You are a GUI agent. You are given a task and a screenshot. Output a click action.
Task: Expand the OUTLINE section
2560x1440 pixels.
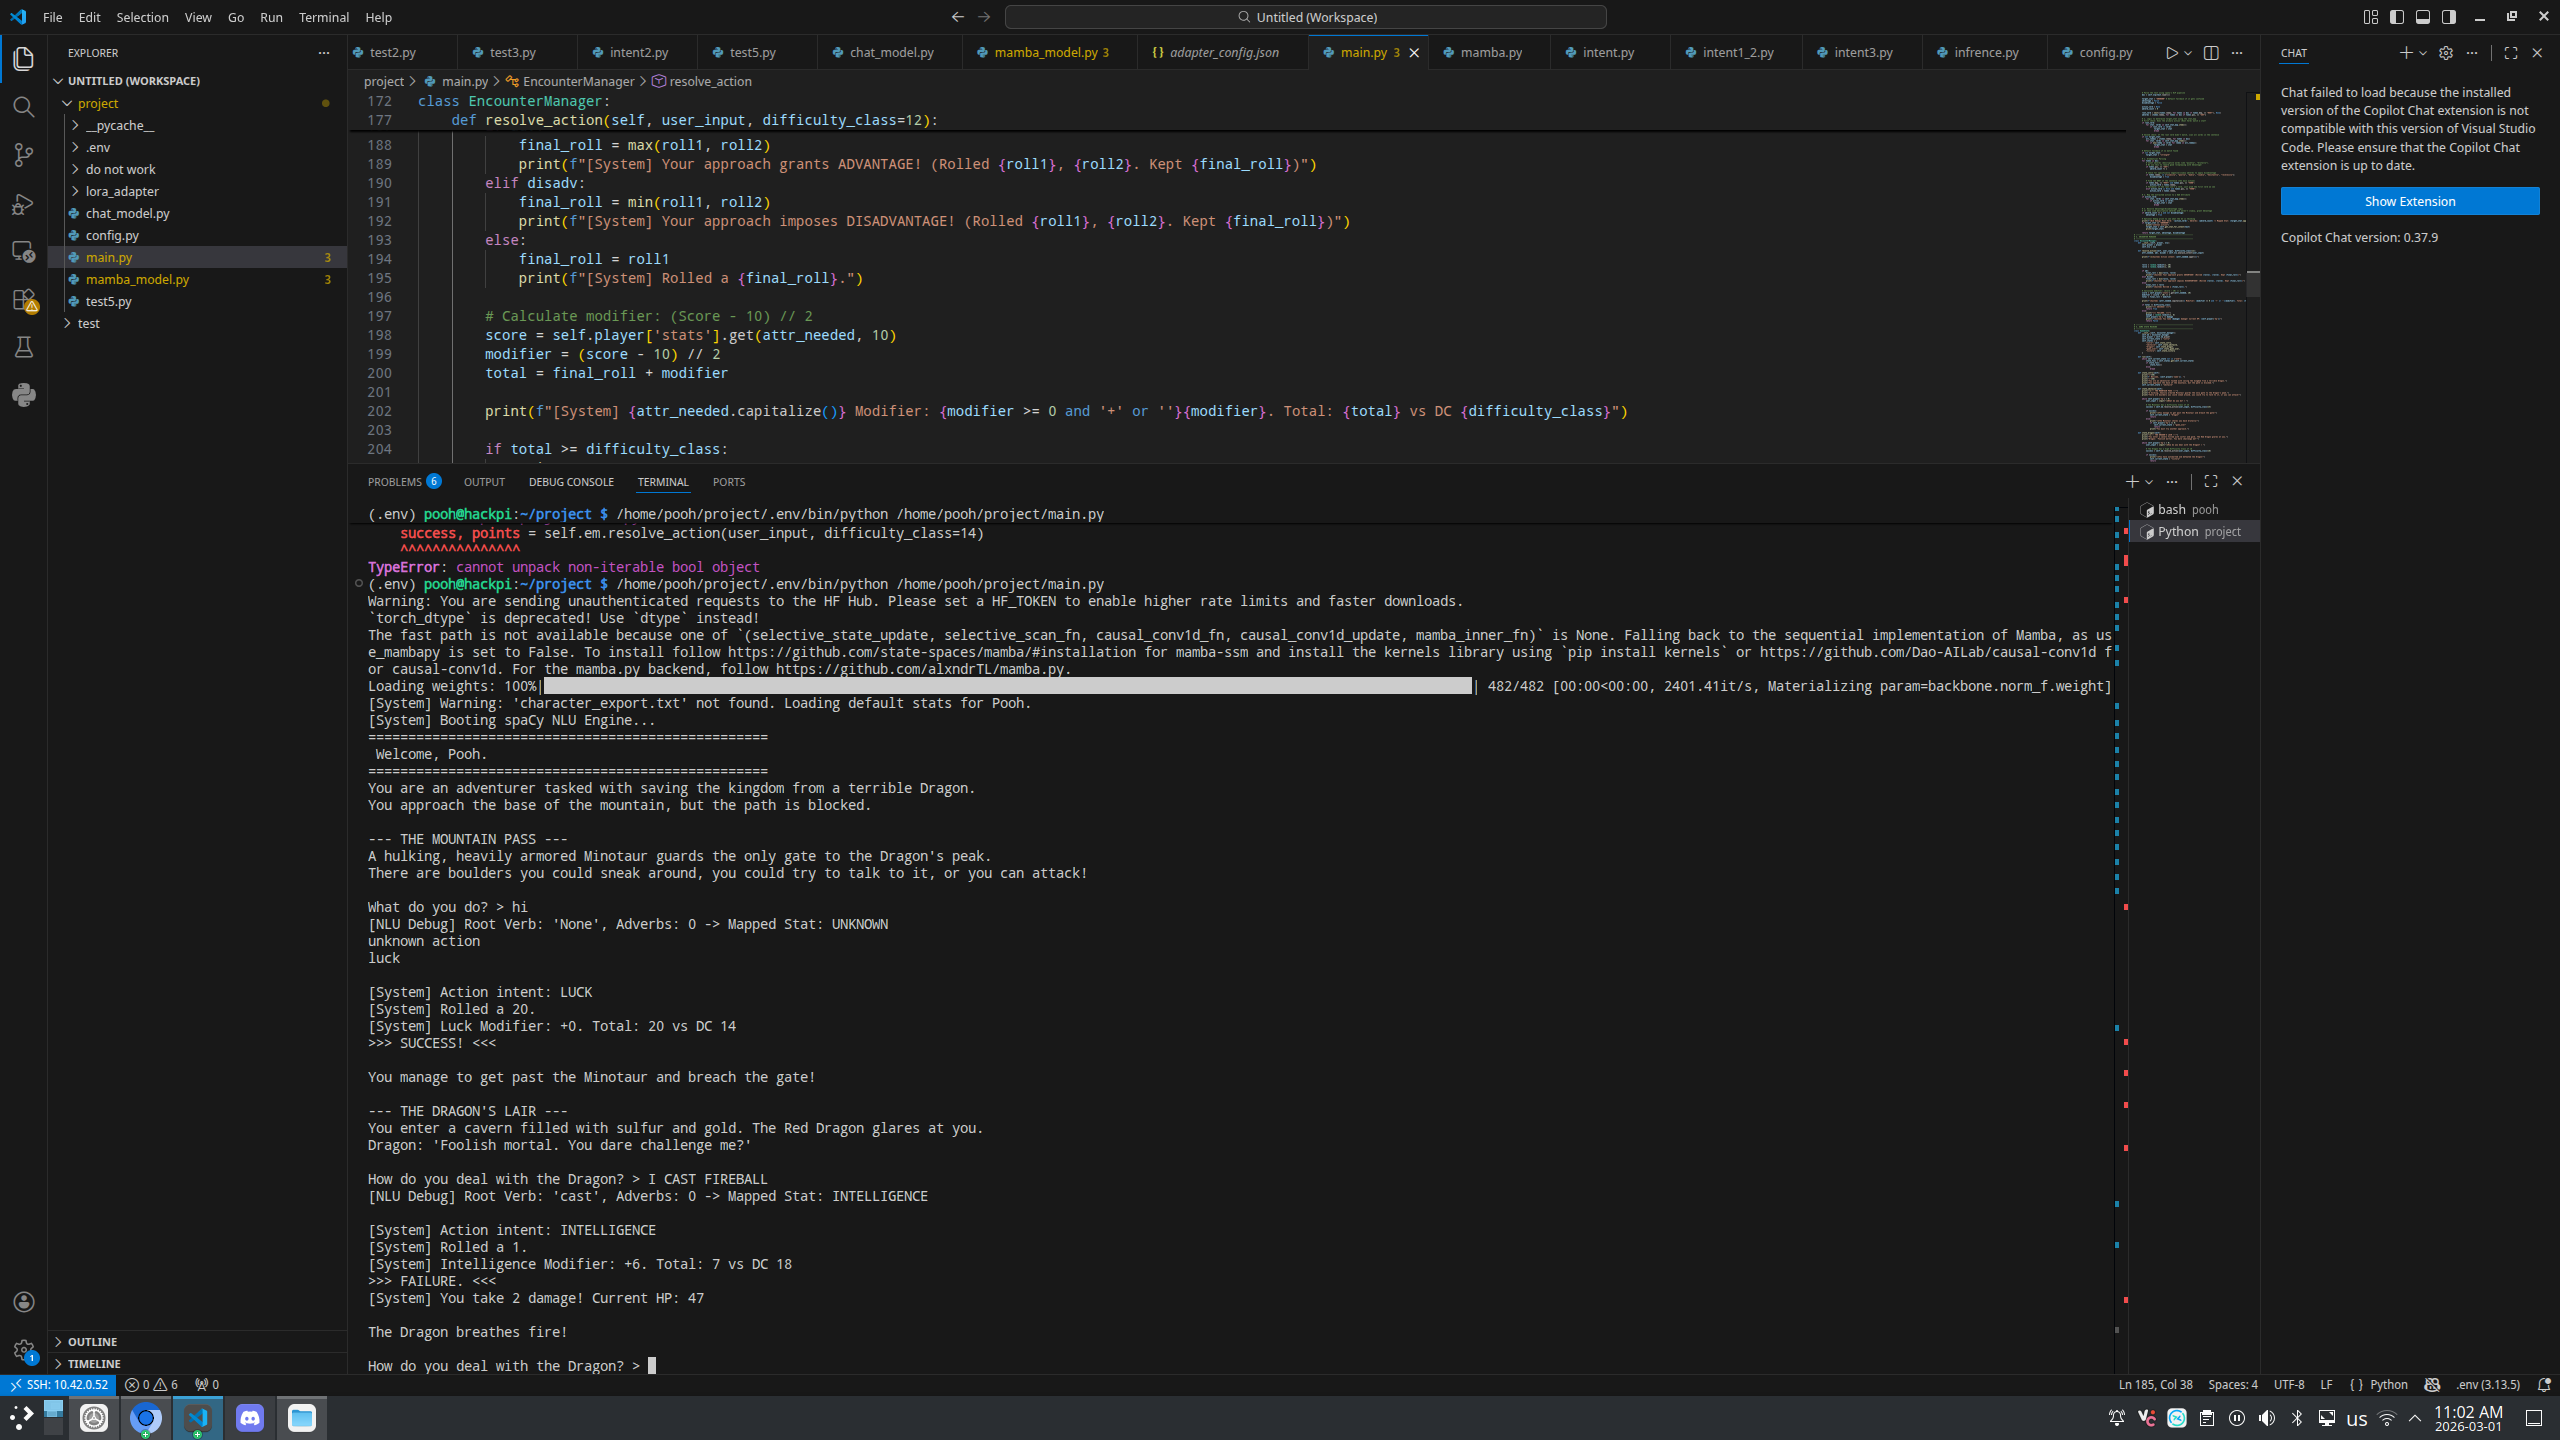(x=92, y=1341)
